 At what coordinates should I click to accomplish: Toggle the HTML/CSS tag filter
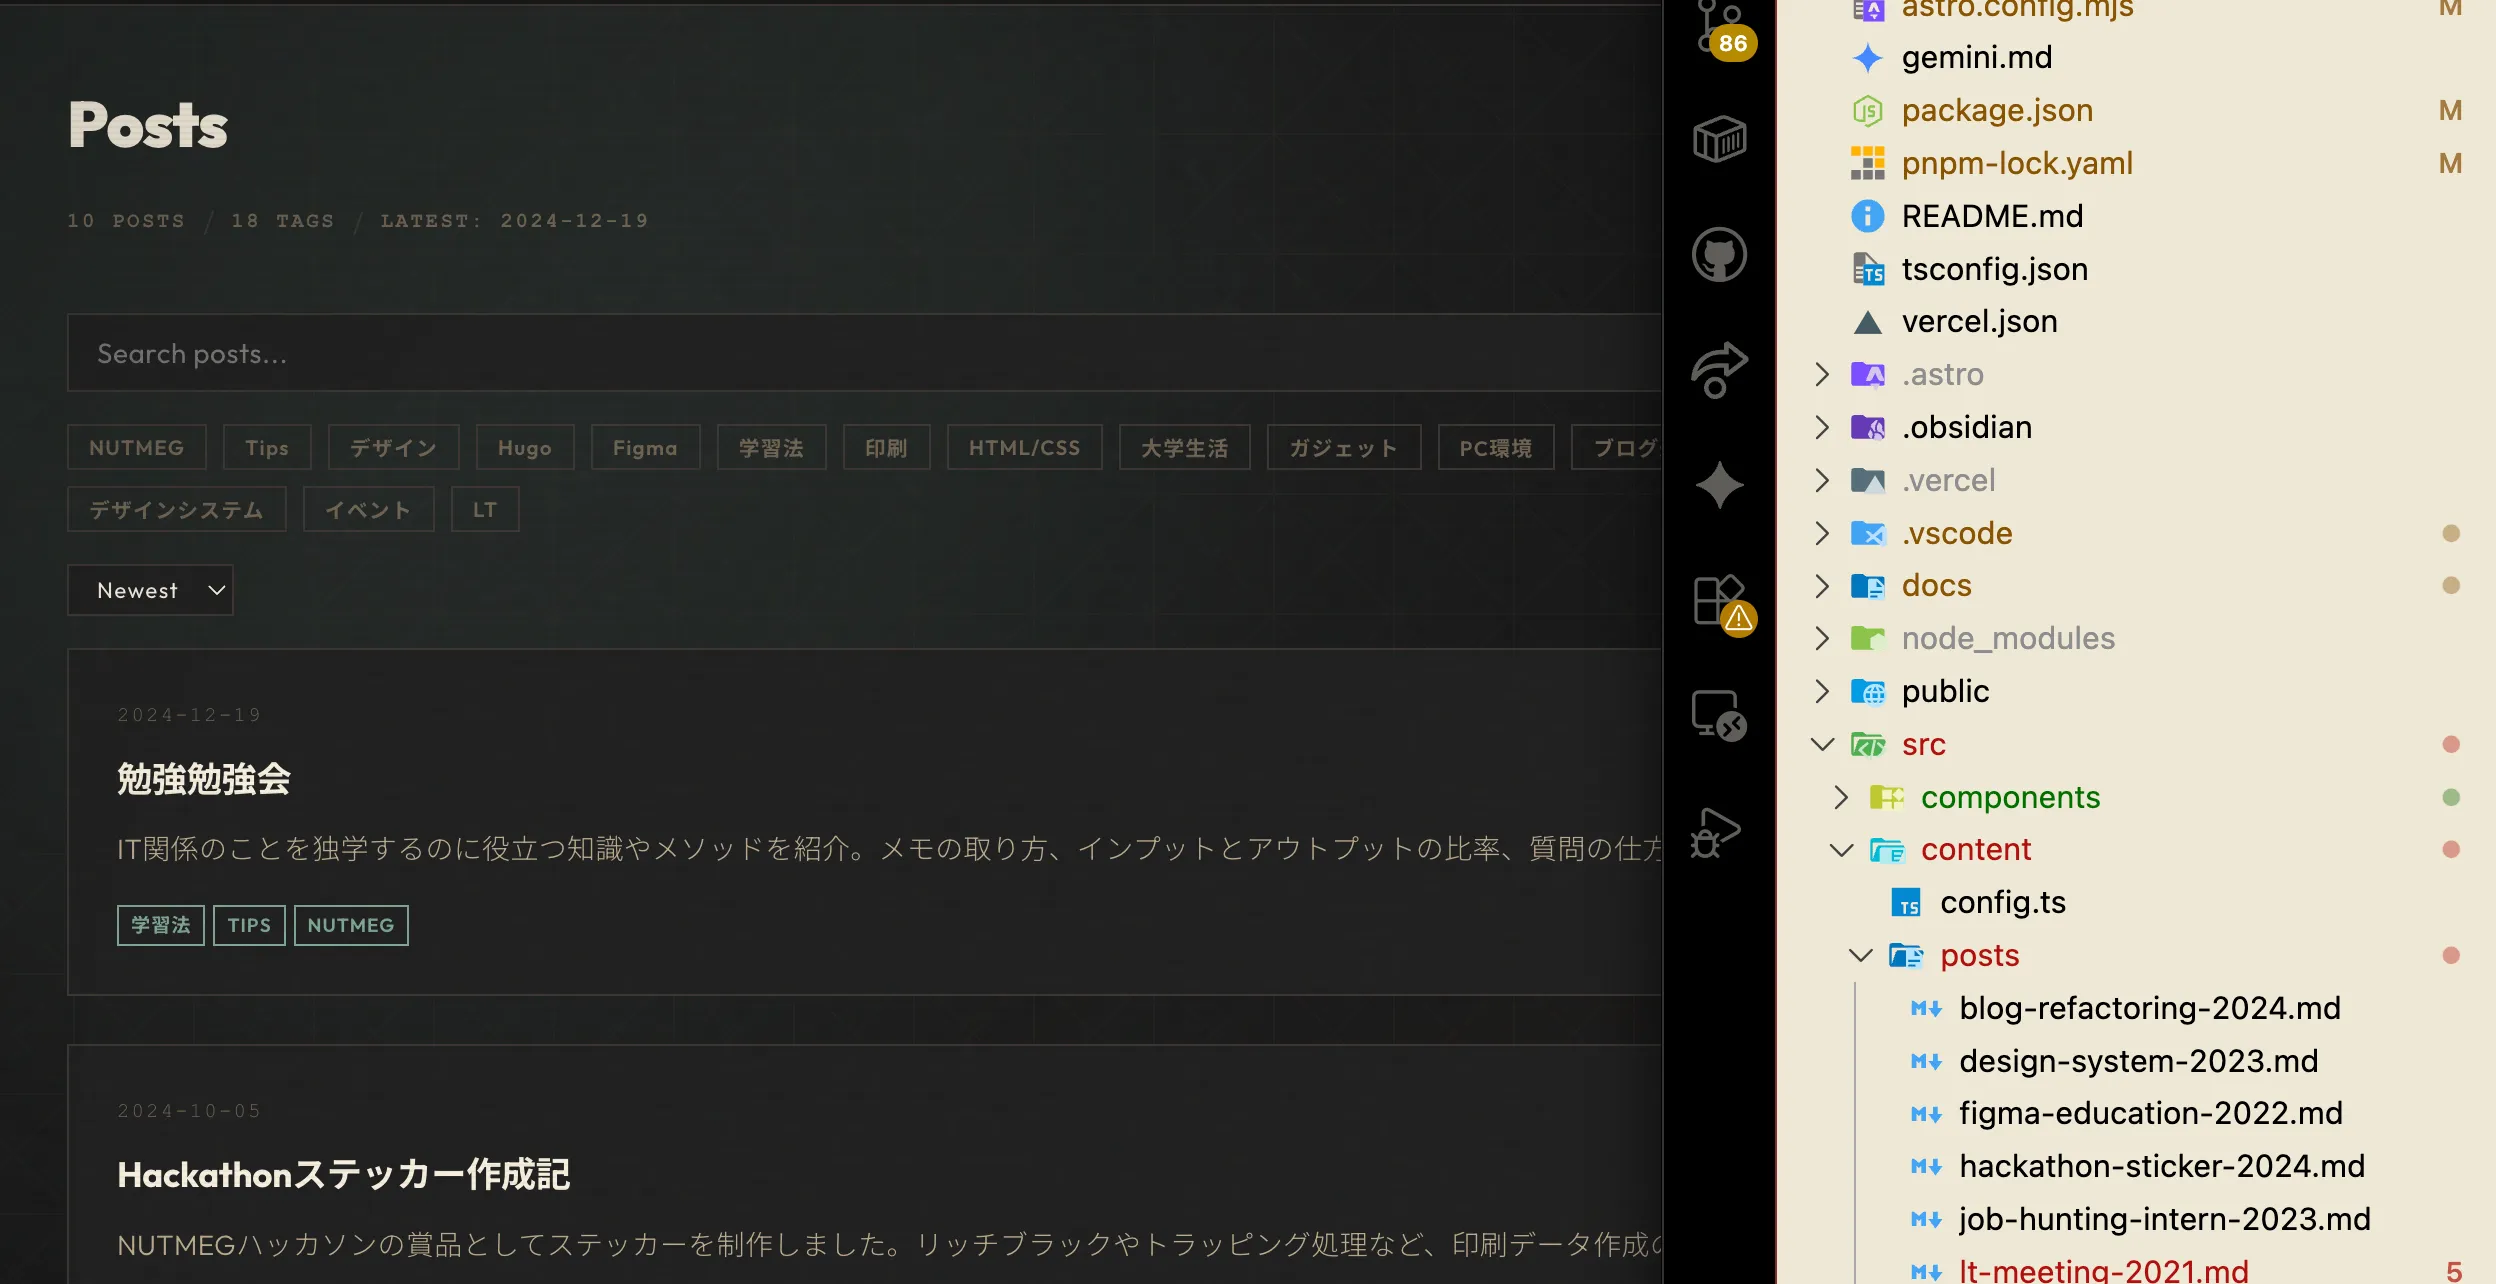coord(1024,447)
